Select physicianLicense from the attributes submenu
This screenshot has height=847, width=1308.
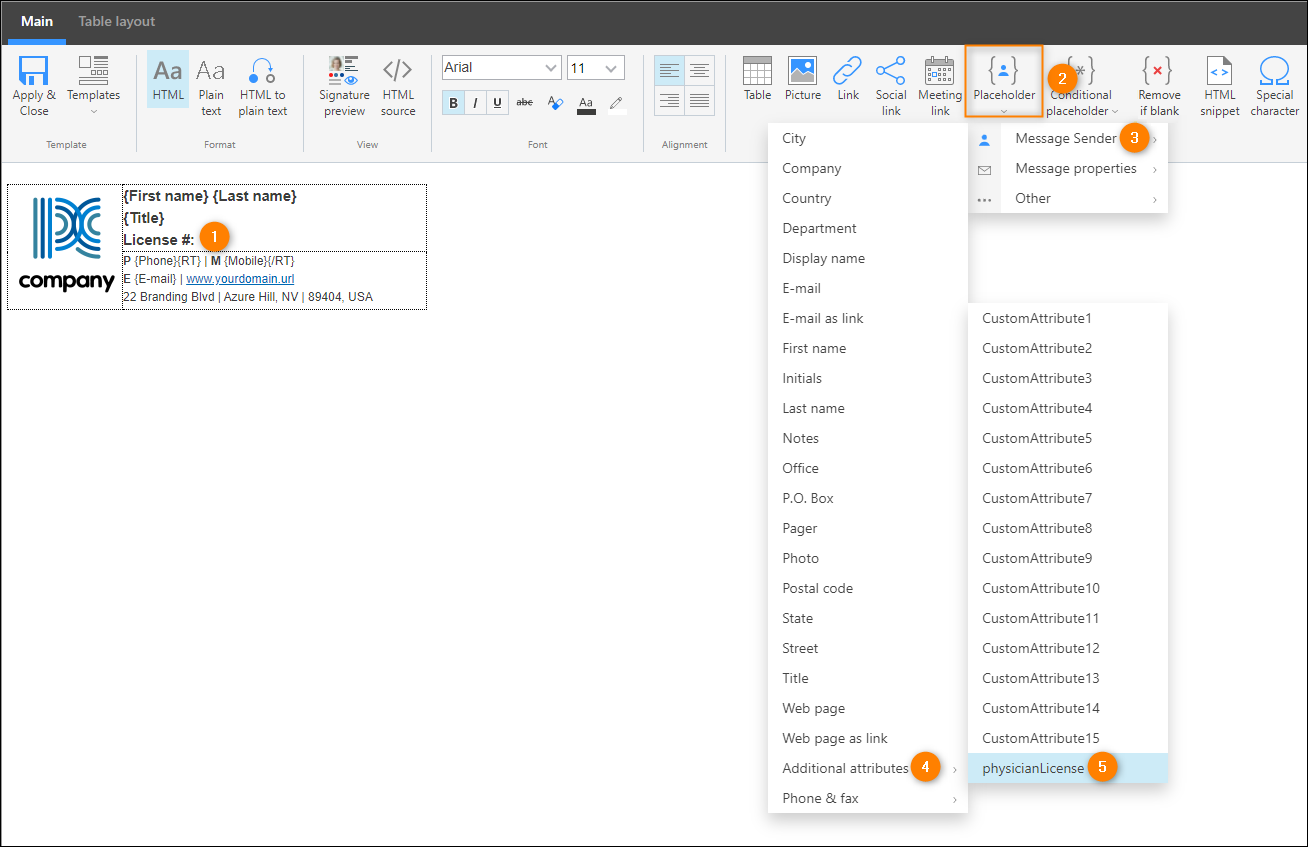tap(1033, 768)
